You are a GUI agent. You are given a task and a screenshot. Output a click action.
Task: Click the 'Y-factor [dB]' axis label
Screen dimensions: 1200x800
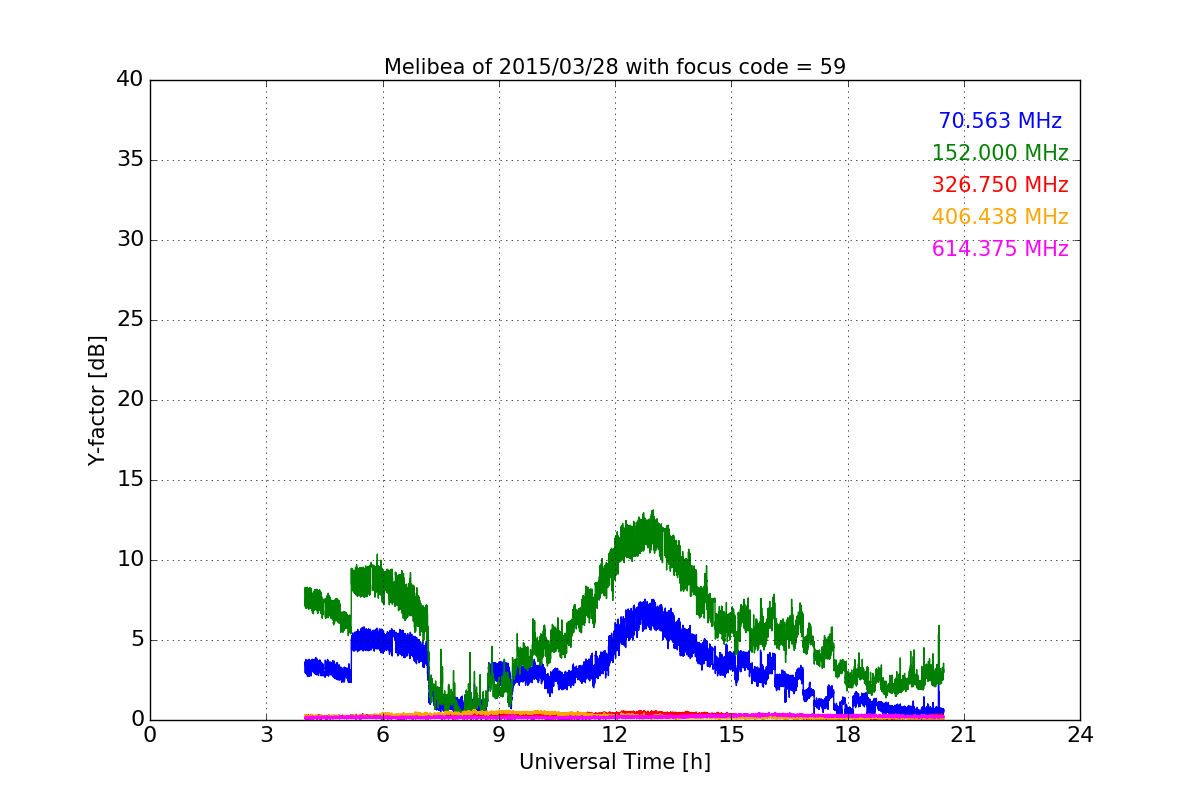pyautogui.click(x=97, y=400)
